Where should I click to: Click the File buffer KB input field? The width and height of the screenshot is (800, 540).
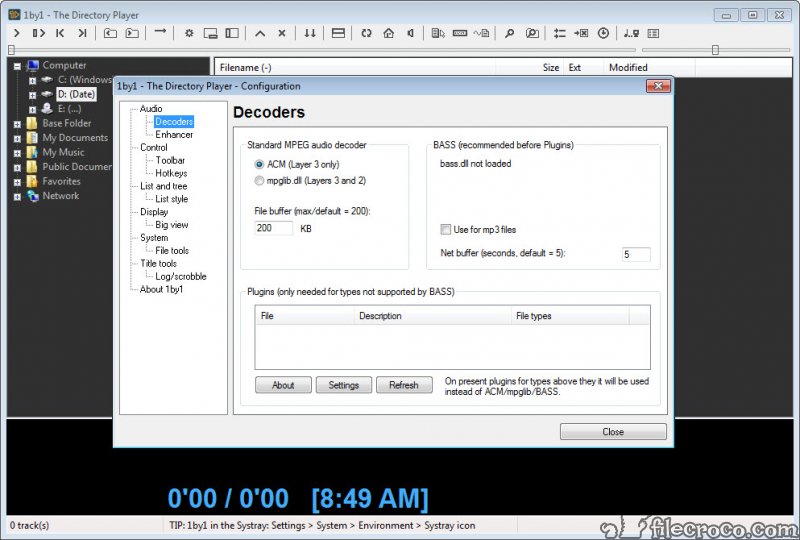point(273,228)
